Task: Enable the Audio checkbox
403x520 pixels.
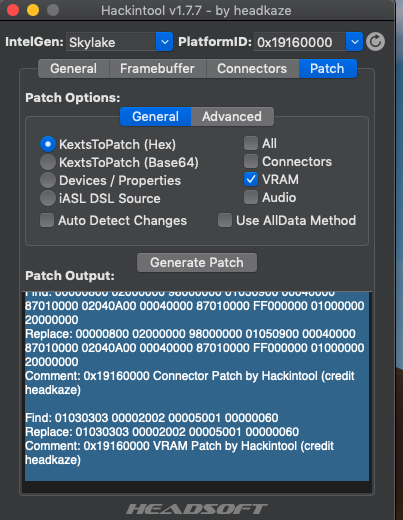Action: [251, 197]
